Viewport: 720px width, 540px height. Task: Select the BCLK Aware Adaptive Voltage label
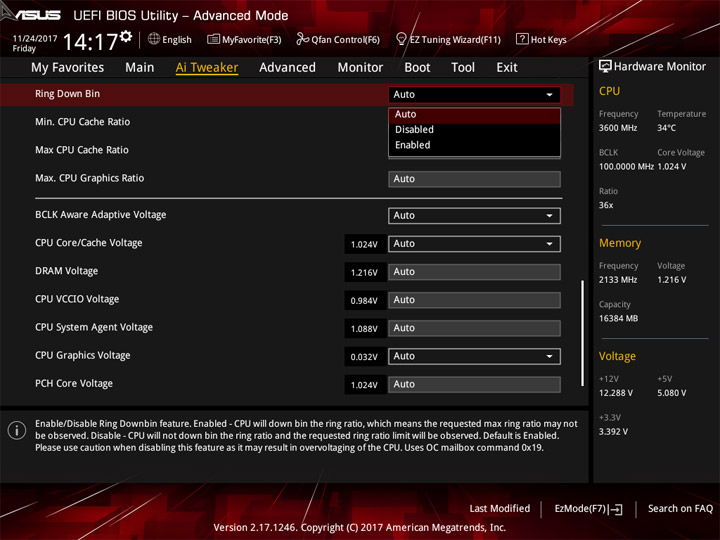[101, 215]
